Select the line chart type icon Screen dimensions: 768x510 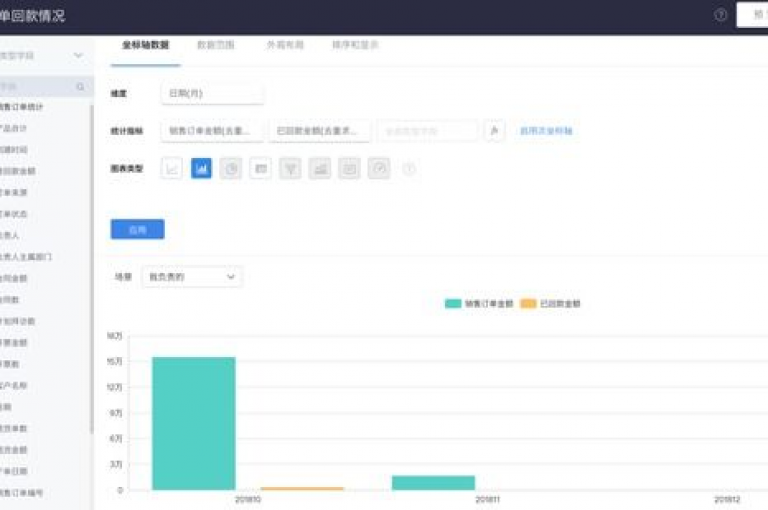coord(171,169)
